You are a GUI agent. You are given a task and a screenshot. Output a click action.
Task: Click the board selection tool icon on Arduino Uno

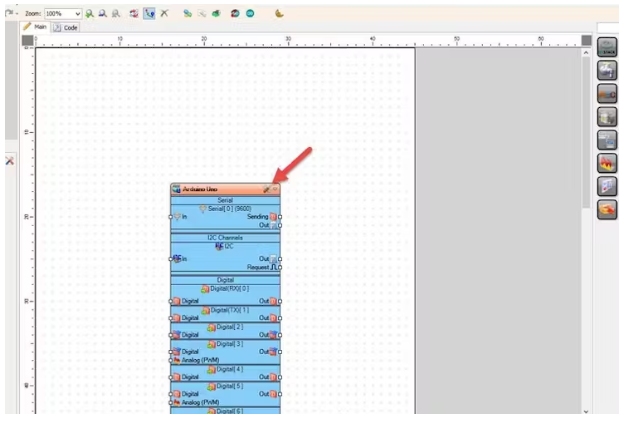point(266,188)
